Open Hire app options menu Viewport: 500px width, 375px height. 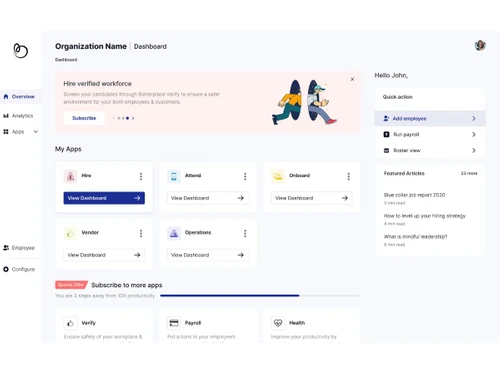point(141,176)
